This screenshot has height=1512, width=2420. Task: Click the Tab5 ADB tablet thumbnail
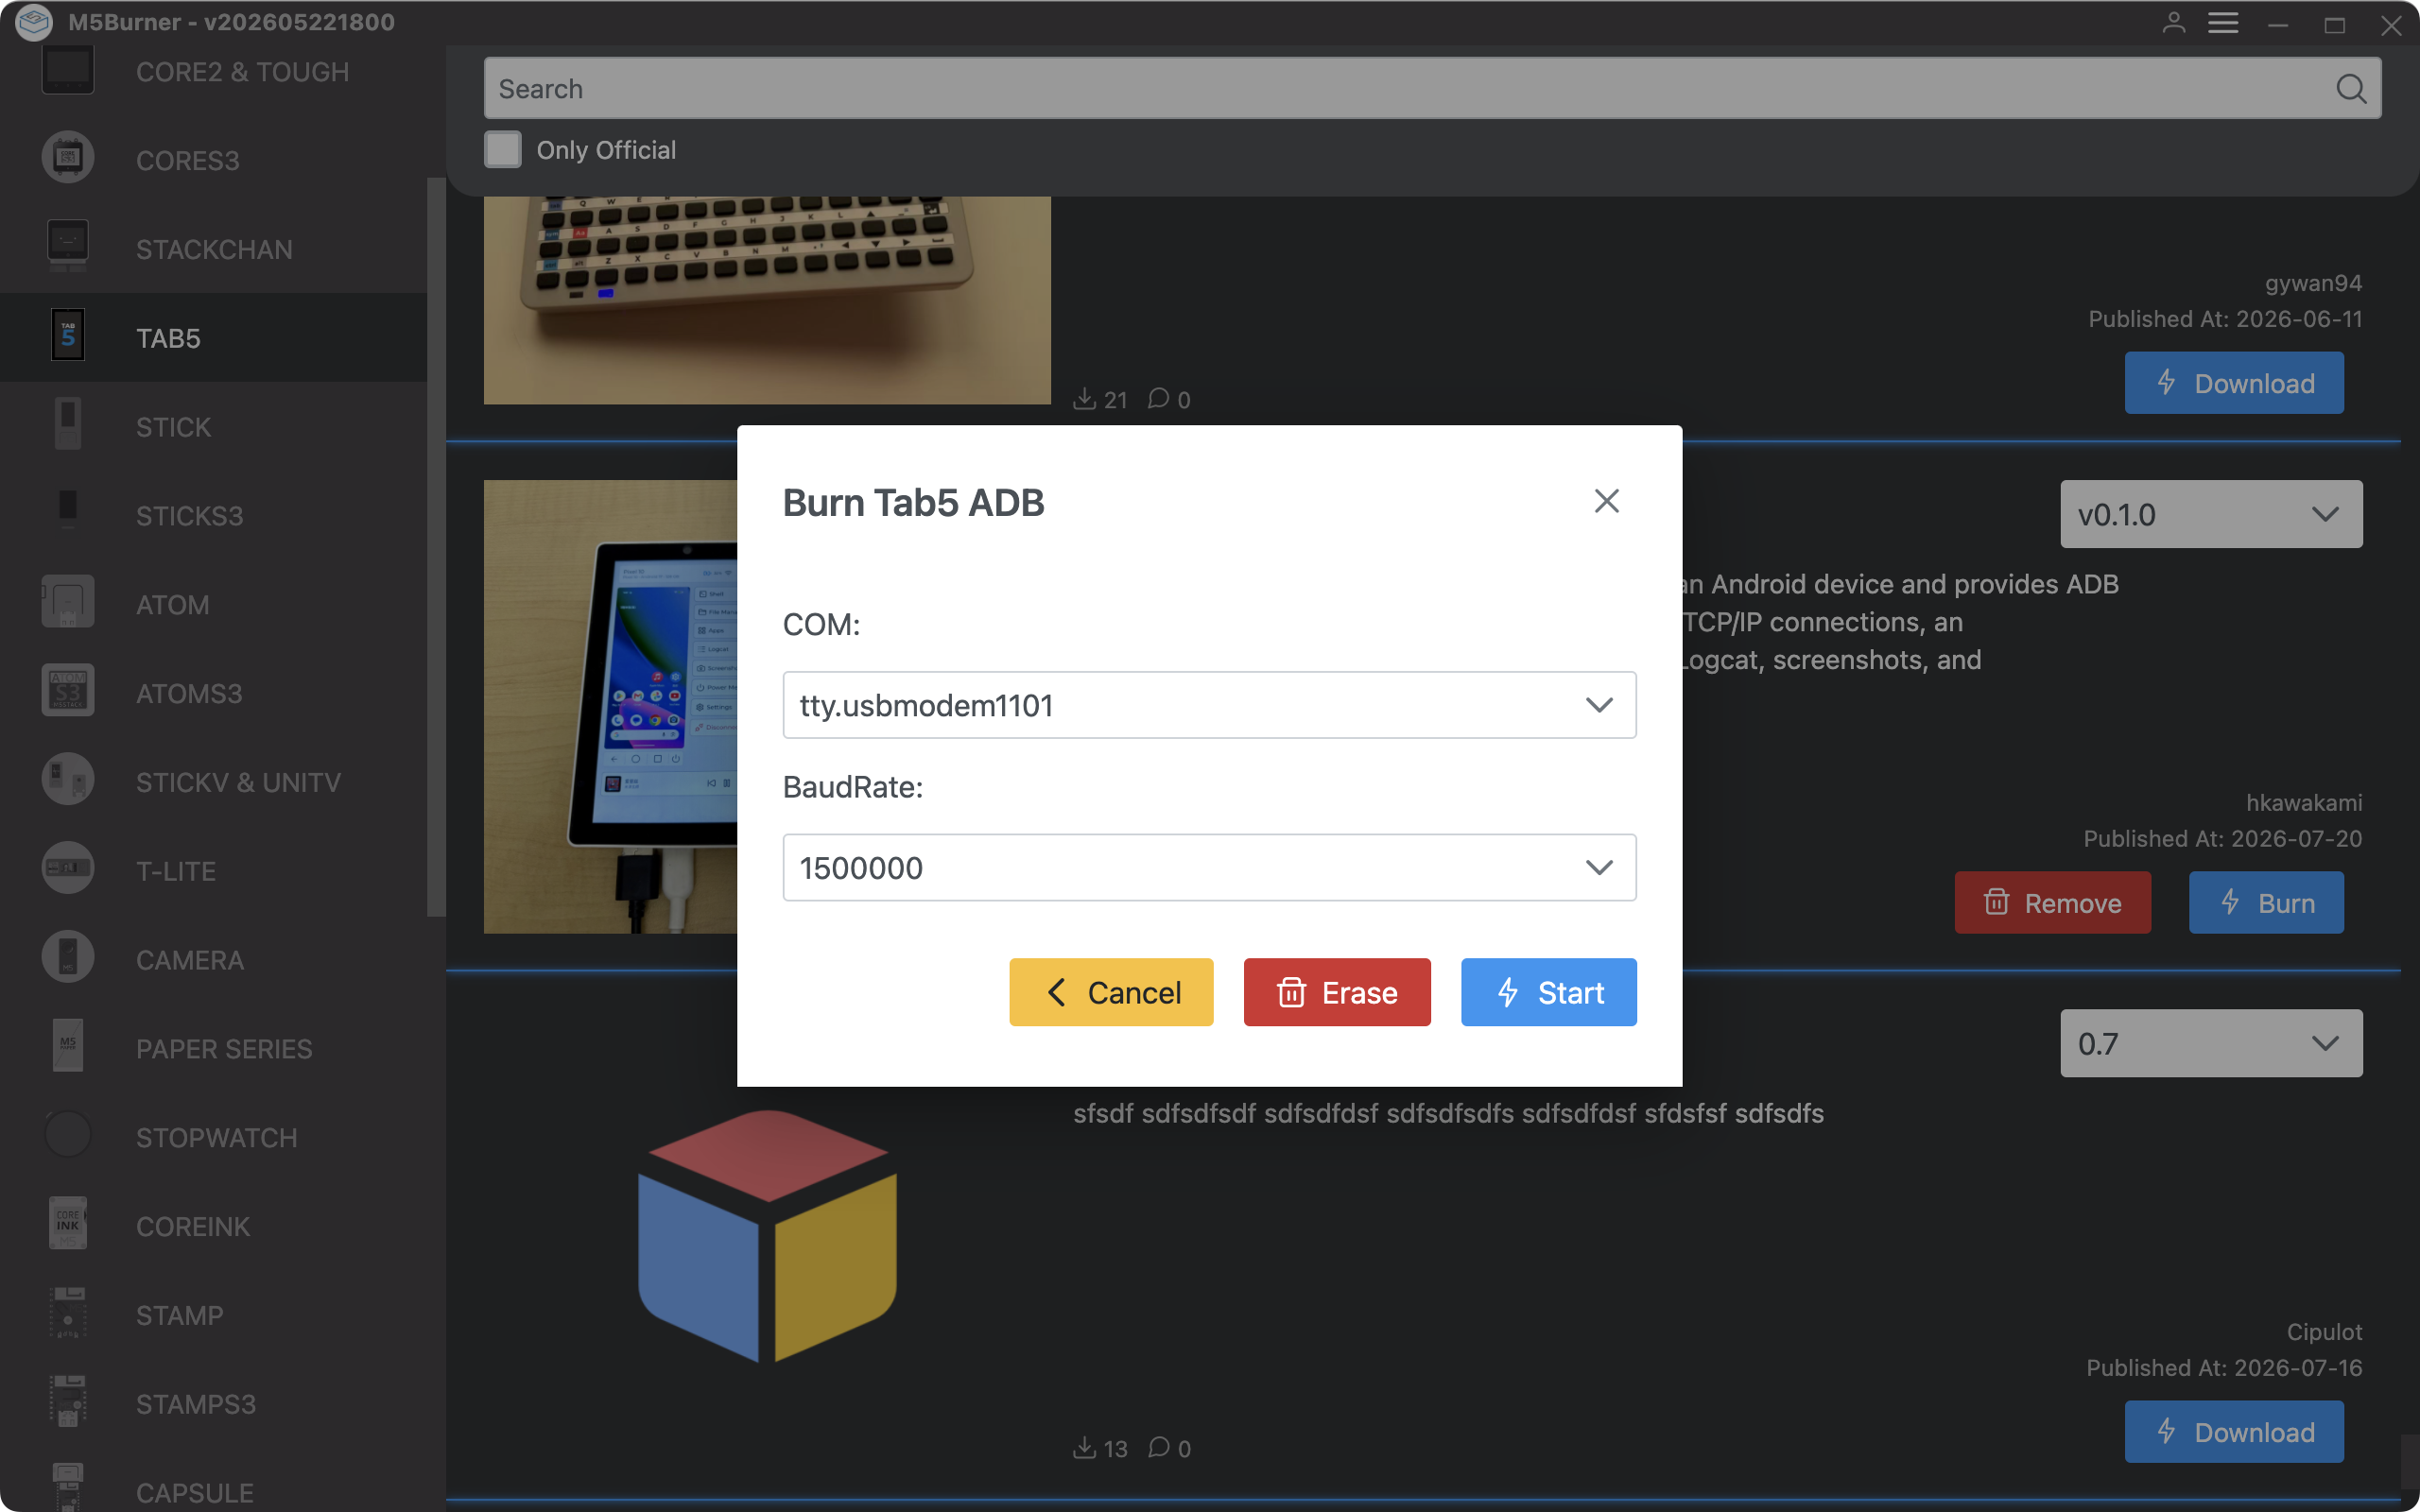(x=610, y=706)
